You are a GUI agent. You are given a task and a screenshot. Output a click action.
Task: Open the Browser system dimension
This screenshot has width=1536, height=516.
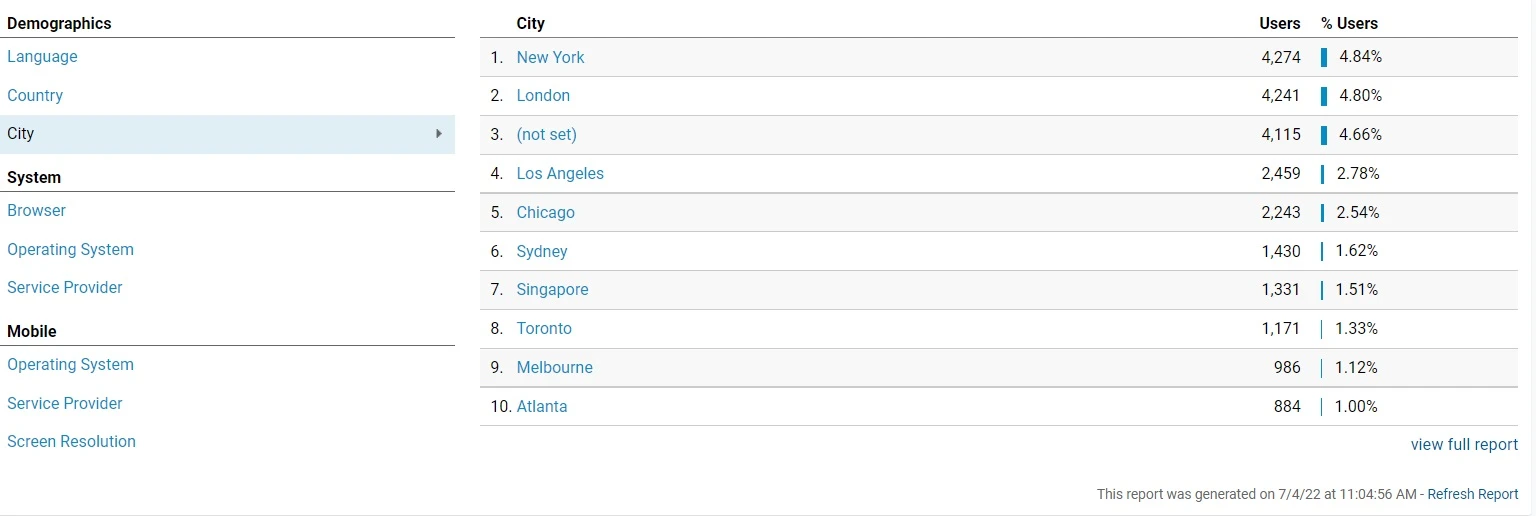coord(36,211)
